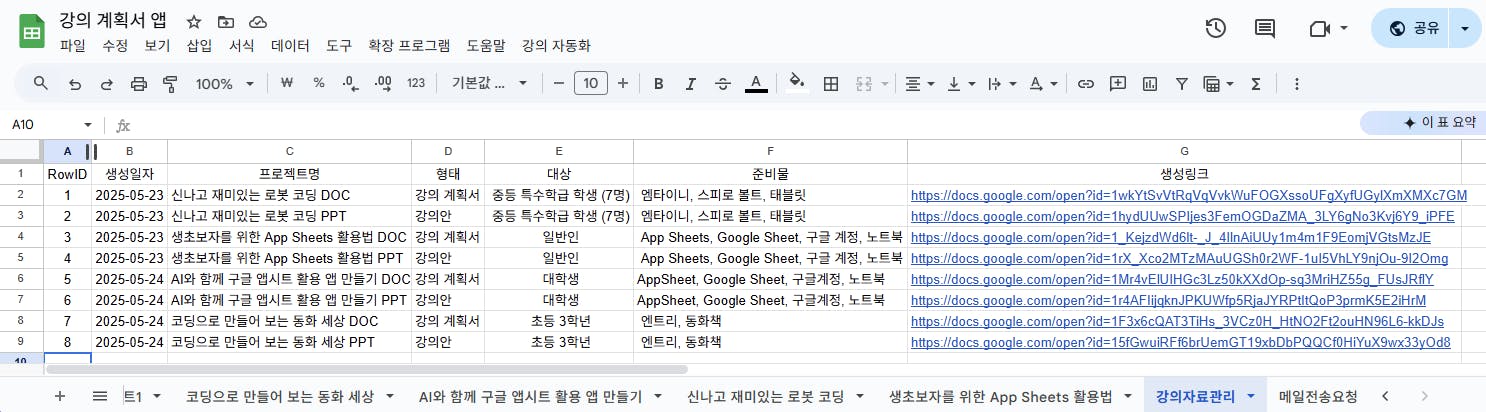Star this spreadsheet
This screenshot has height=412, width=1486.
(x=194, y=21)
